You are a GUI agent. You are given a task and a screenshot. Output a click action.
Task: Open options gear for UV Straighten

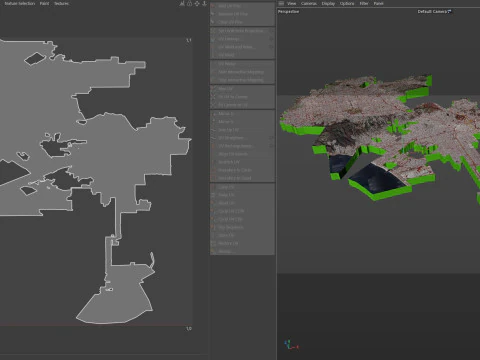point(271,138)
